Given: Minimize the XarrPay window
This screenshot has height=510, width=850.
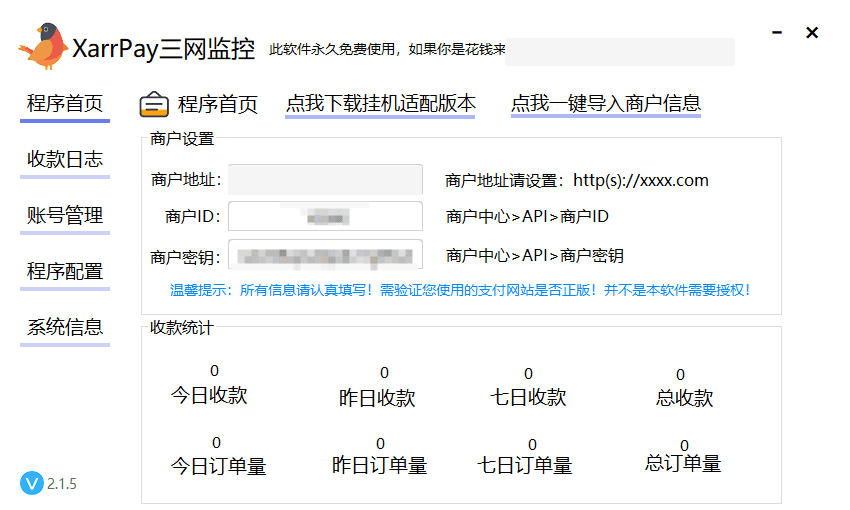Looking at the screenshot, I should [777, 33].
